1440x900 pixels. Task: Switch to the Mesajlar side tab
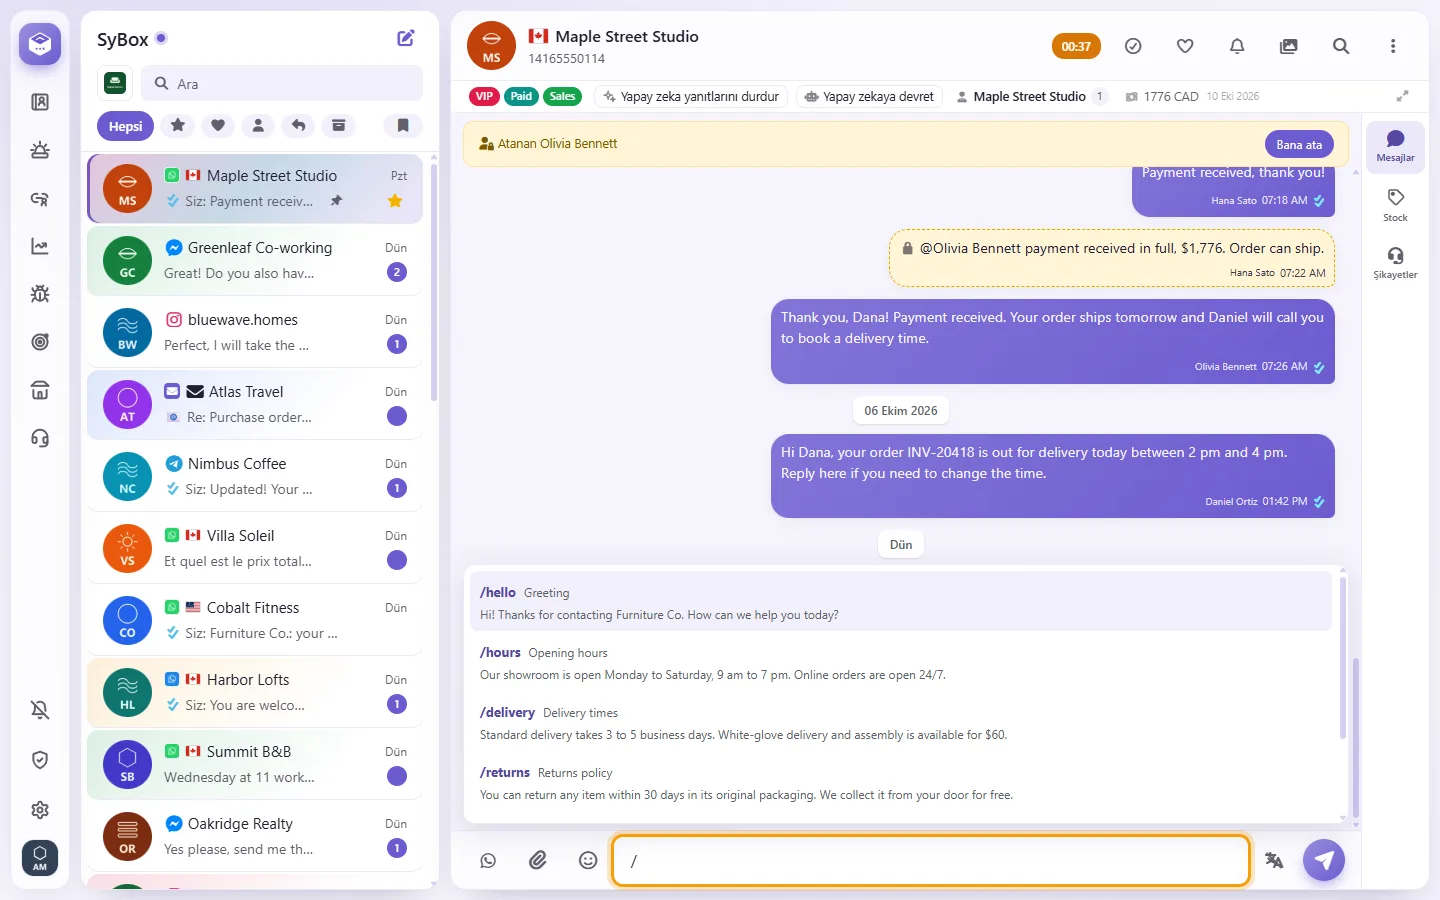click(1395, 146)
